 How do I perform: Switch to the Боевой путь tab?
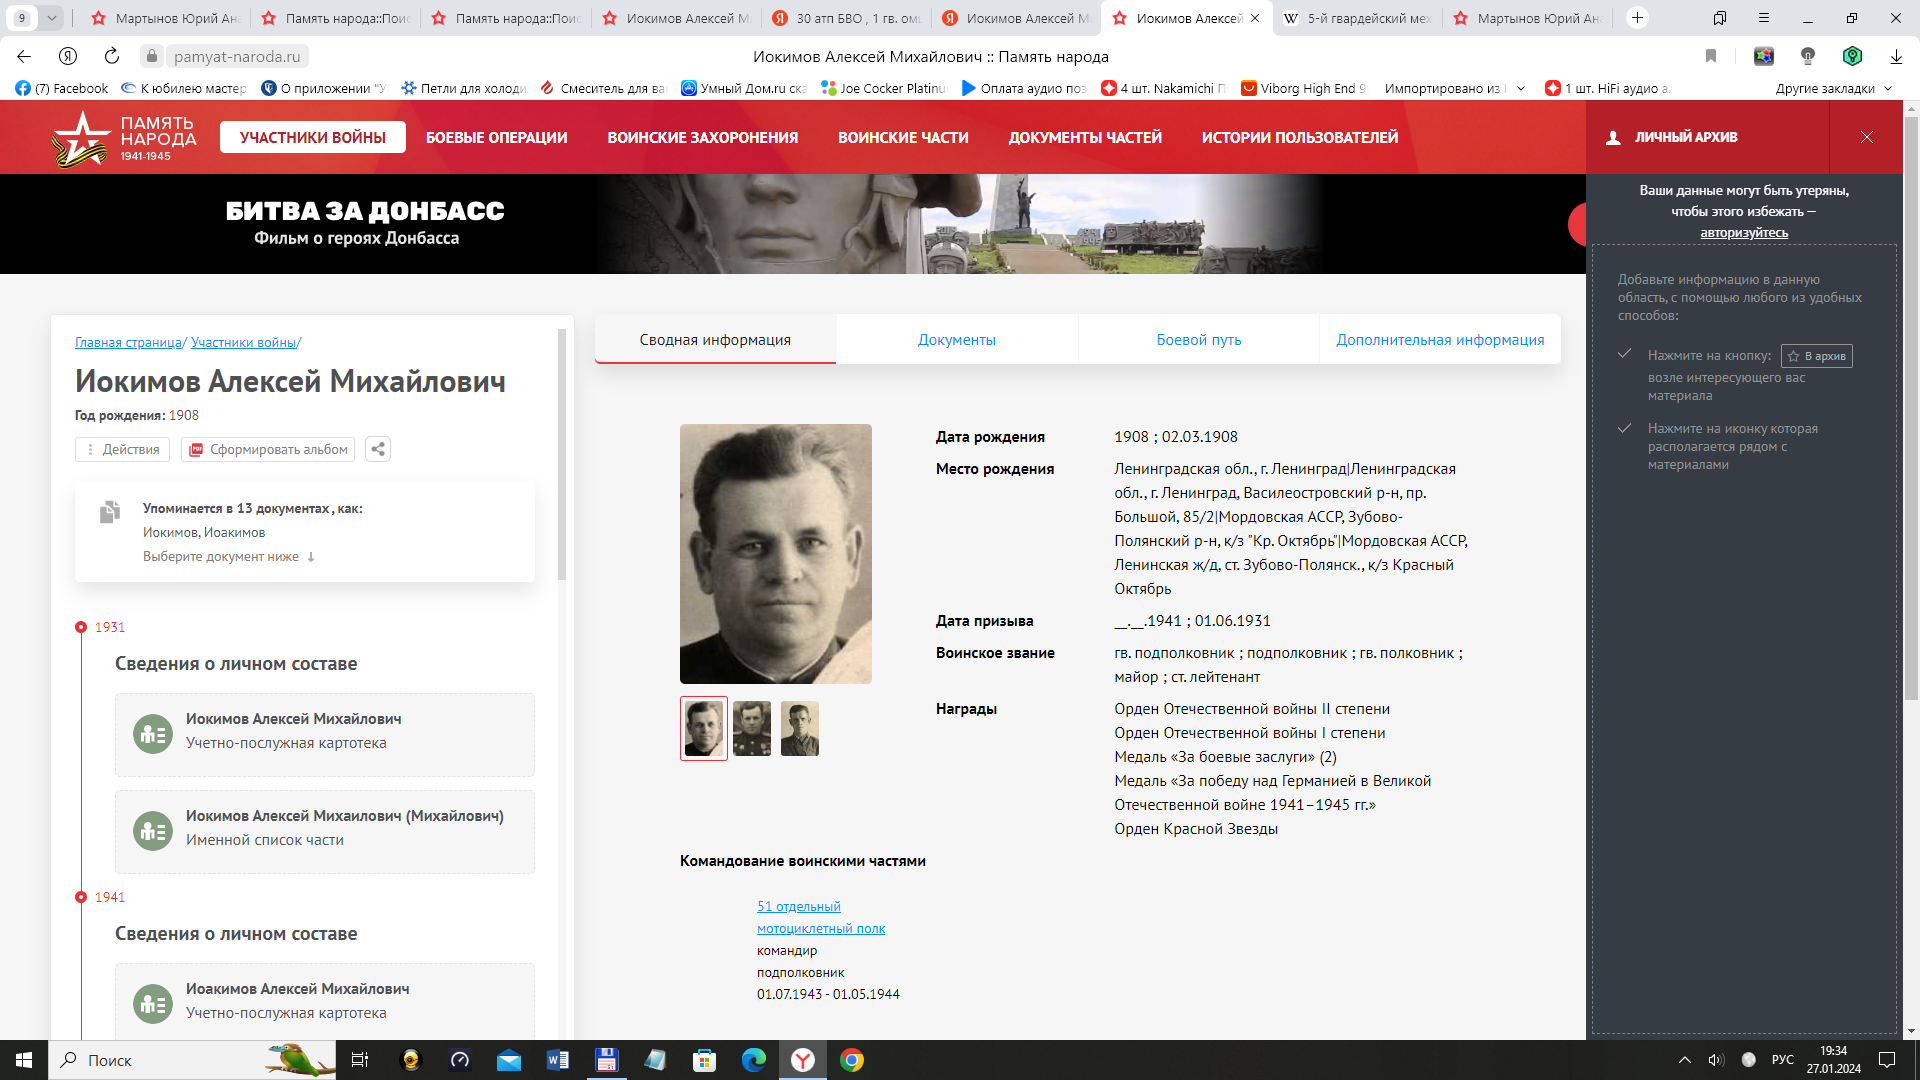click(x=1199, y=339)
